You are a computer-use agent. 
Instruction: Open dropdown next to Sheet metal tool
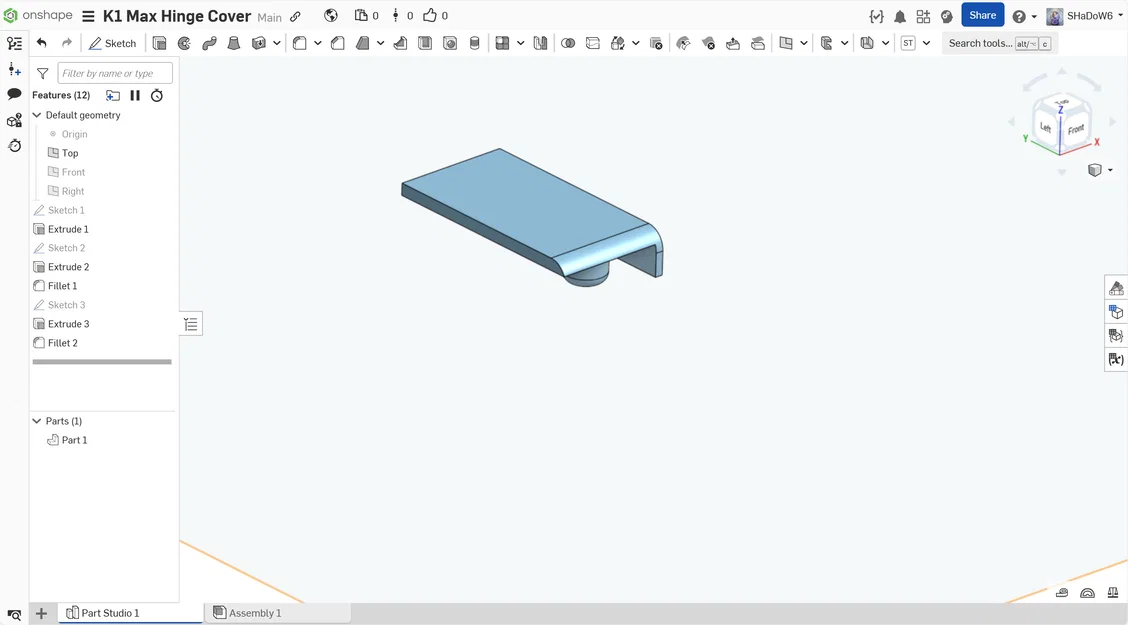886,43
